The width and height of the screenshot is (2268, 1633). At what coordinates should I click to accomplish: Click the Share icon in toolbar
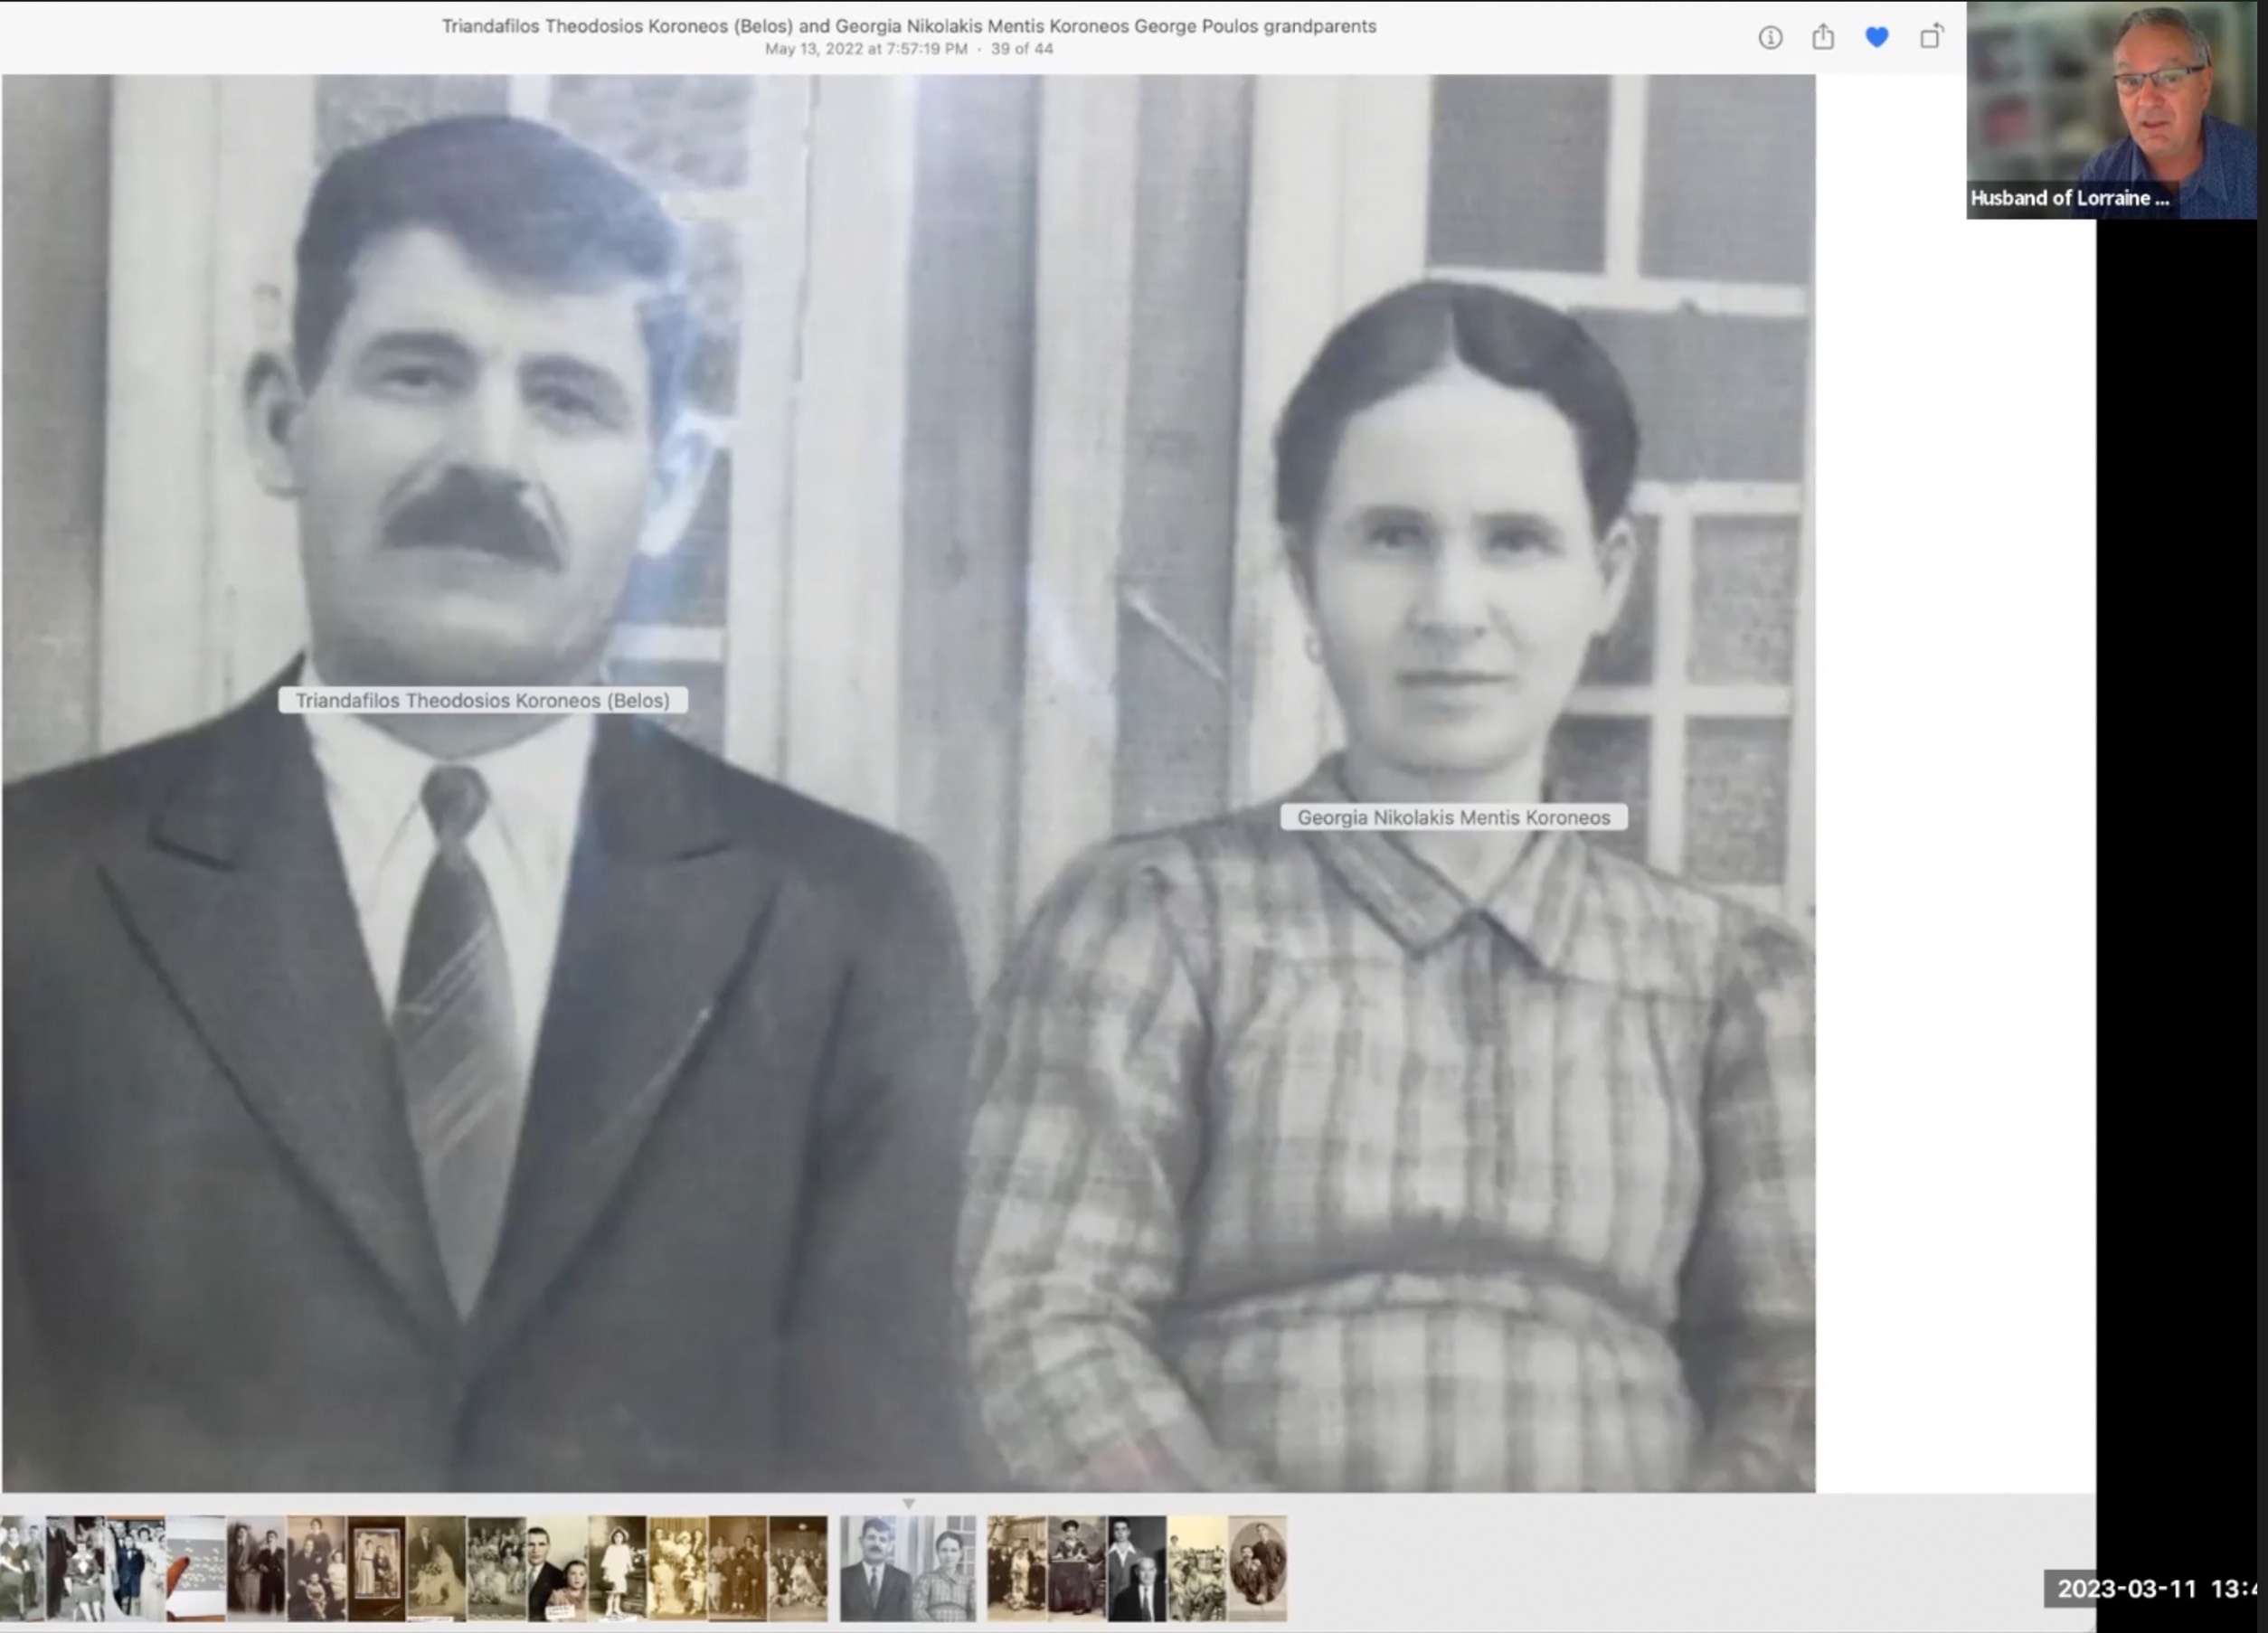1823,38
